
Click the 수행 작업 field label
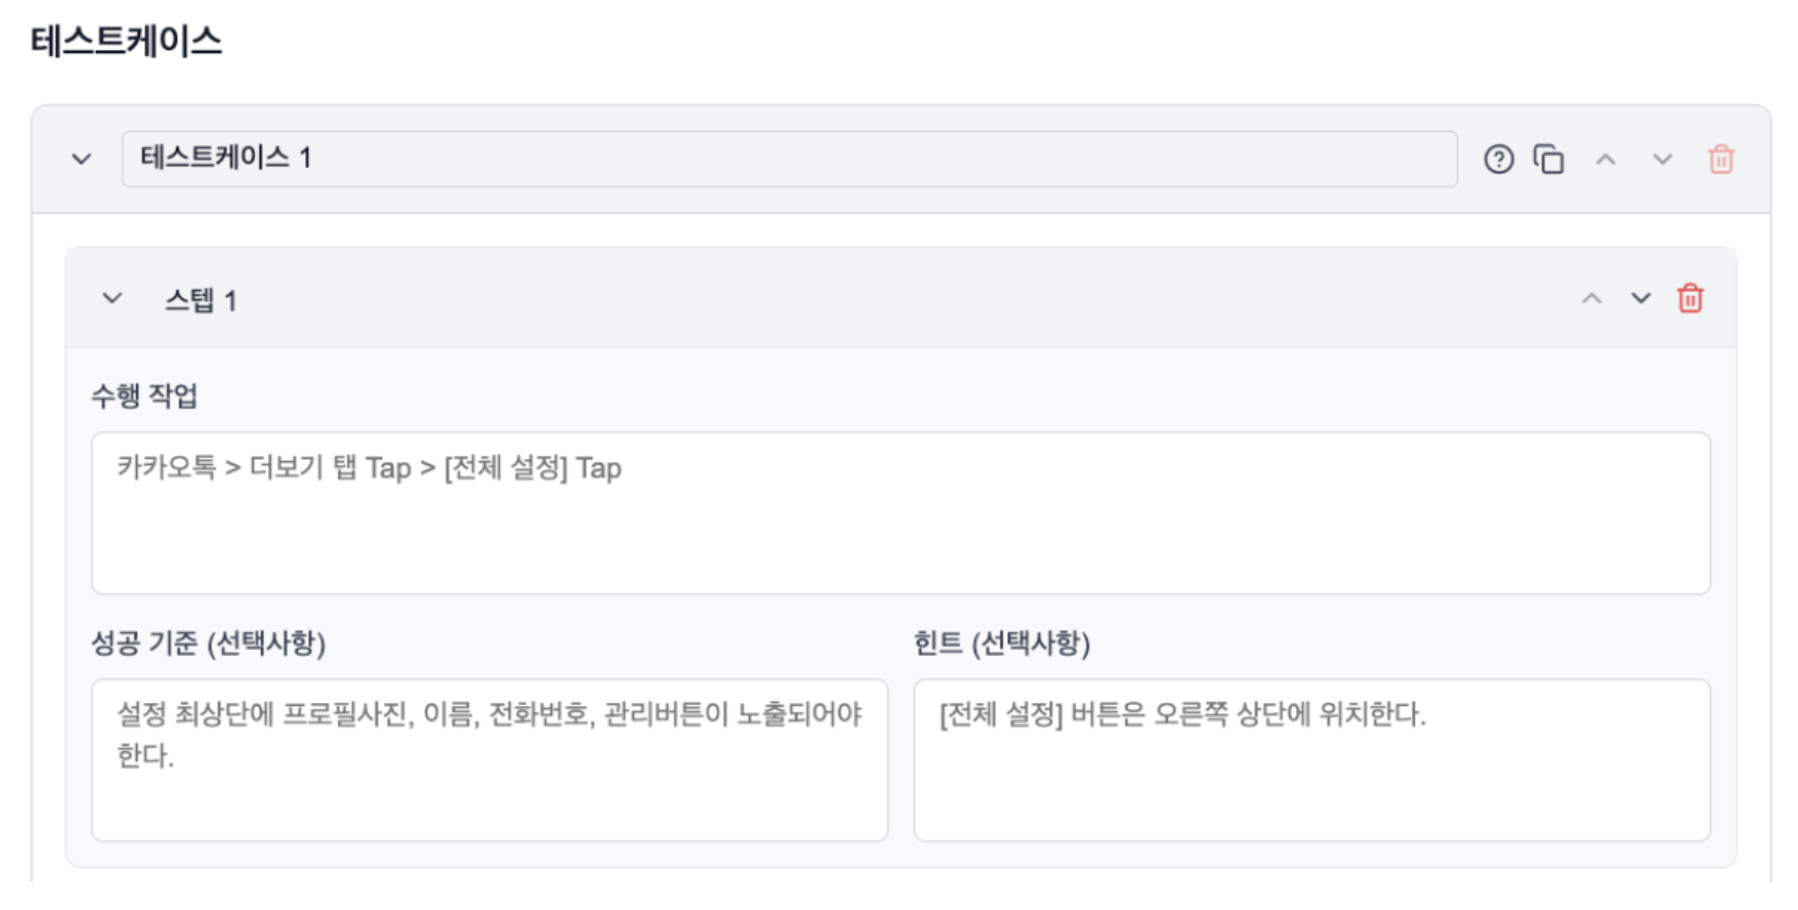point(144,396)
